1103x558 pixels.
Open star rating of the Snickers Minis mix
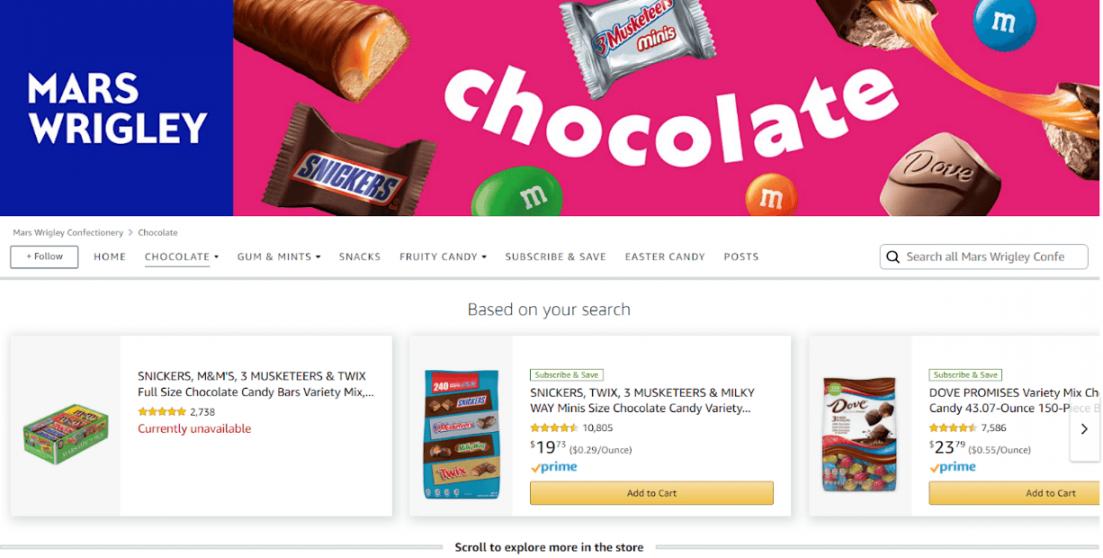coord(554,428)
